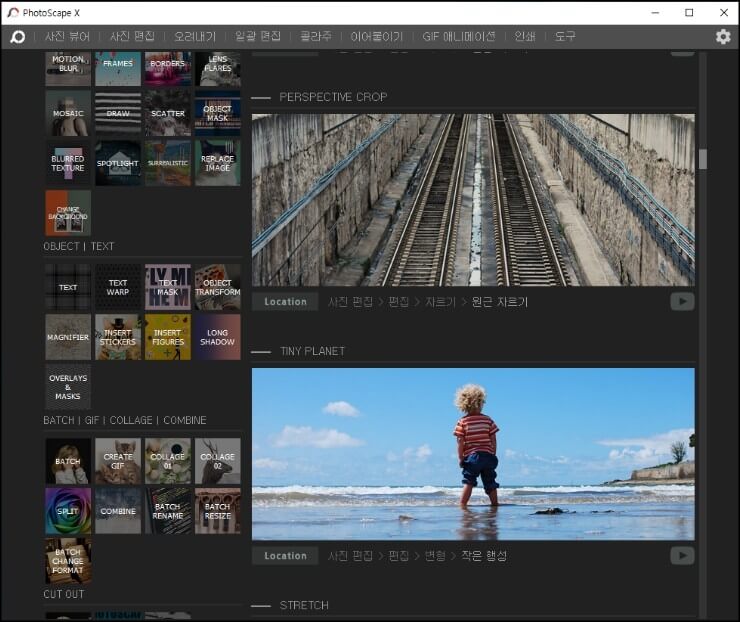The height and width of the screenshot is (622, 740).
Task: Select the 콜라주 tab
Action: coord(316,36)
